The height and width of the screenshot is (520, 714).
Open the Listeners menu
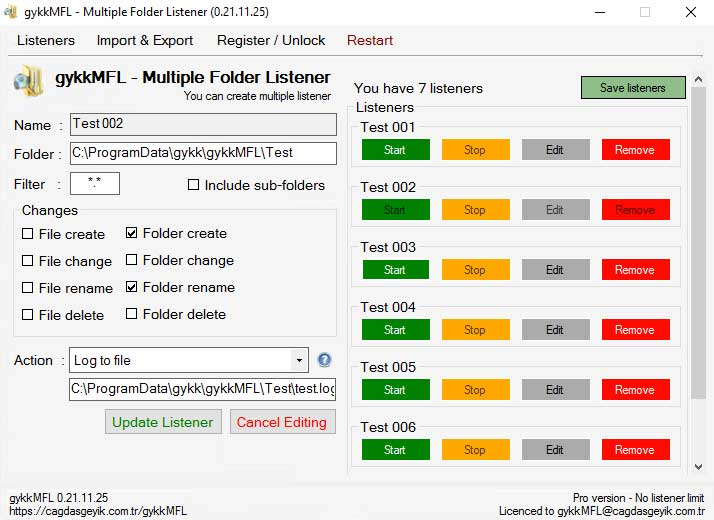point(46,40)
